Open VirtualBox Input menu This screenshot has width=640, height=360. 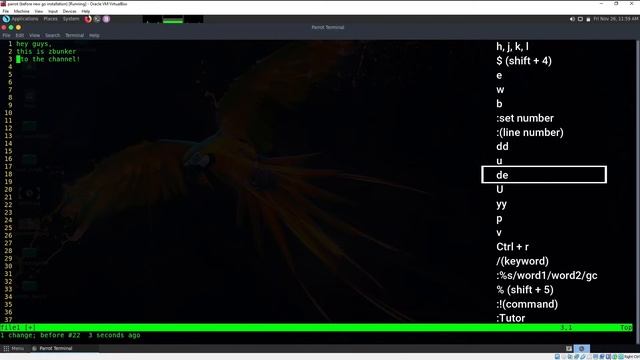tap(53, 11)
